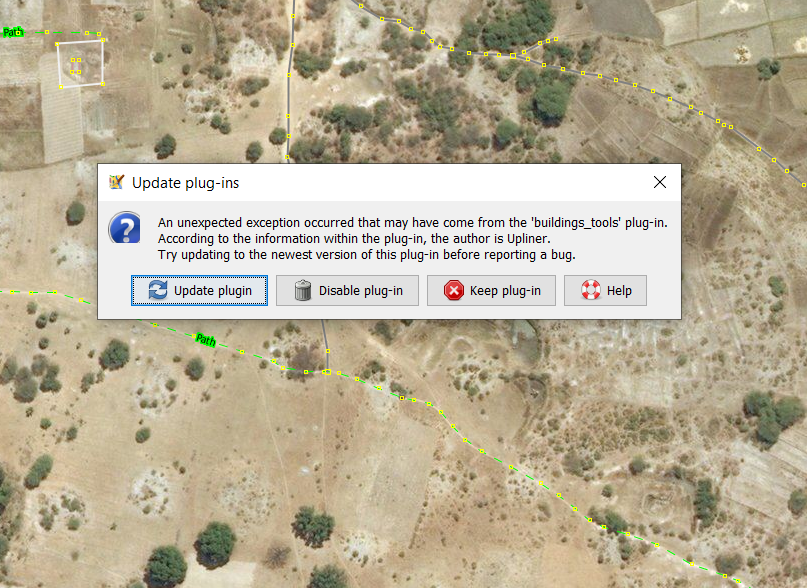Click the exception message about 'buildings_tools' plug-in
This screenshot has height=588, width=807.
tap(412, 222)
